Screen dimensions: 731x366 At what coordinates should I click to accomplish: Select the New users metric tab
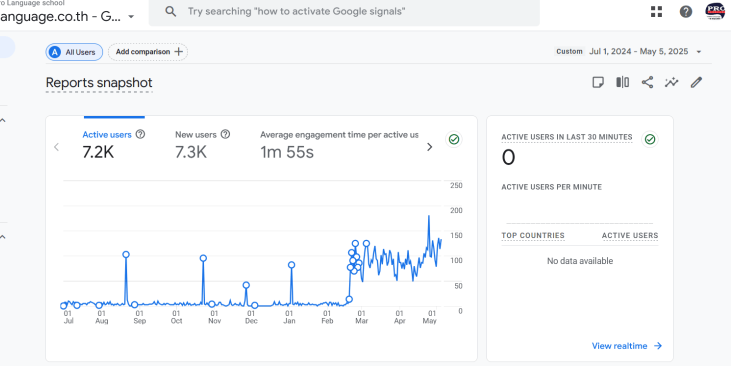(203, 145)
